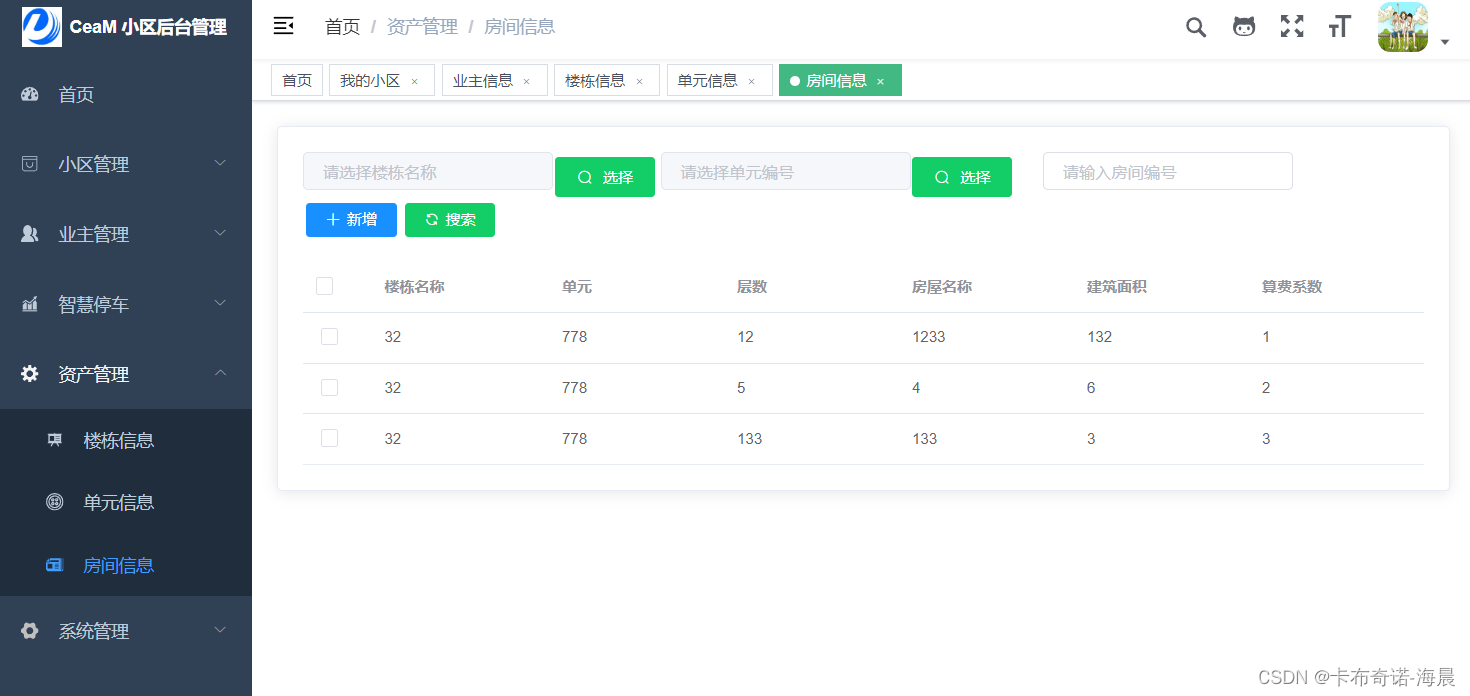Check the select-all checkbox in the table header
1470x696 pixels.
point(324,285)
